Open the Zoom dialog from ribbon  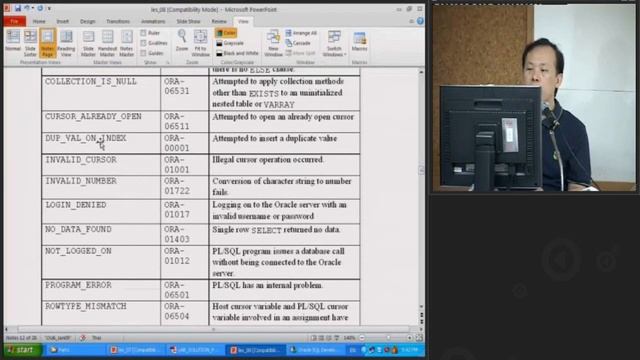click(x=182, y=41)
